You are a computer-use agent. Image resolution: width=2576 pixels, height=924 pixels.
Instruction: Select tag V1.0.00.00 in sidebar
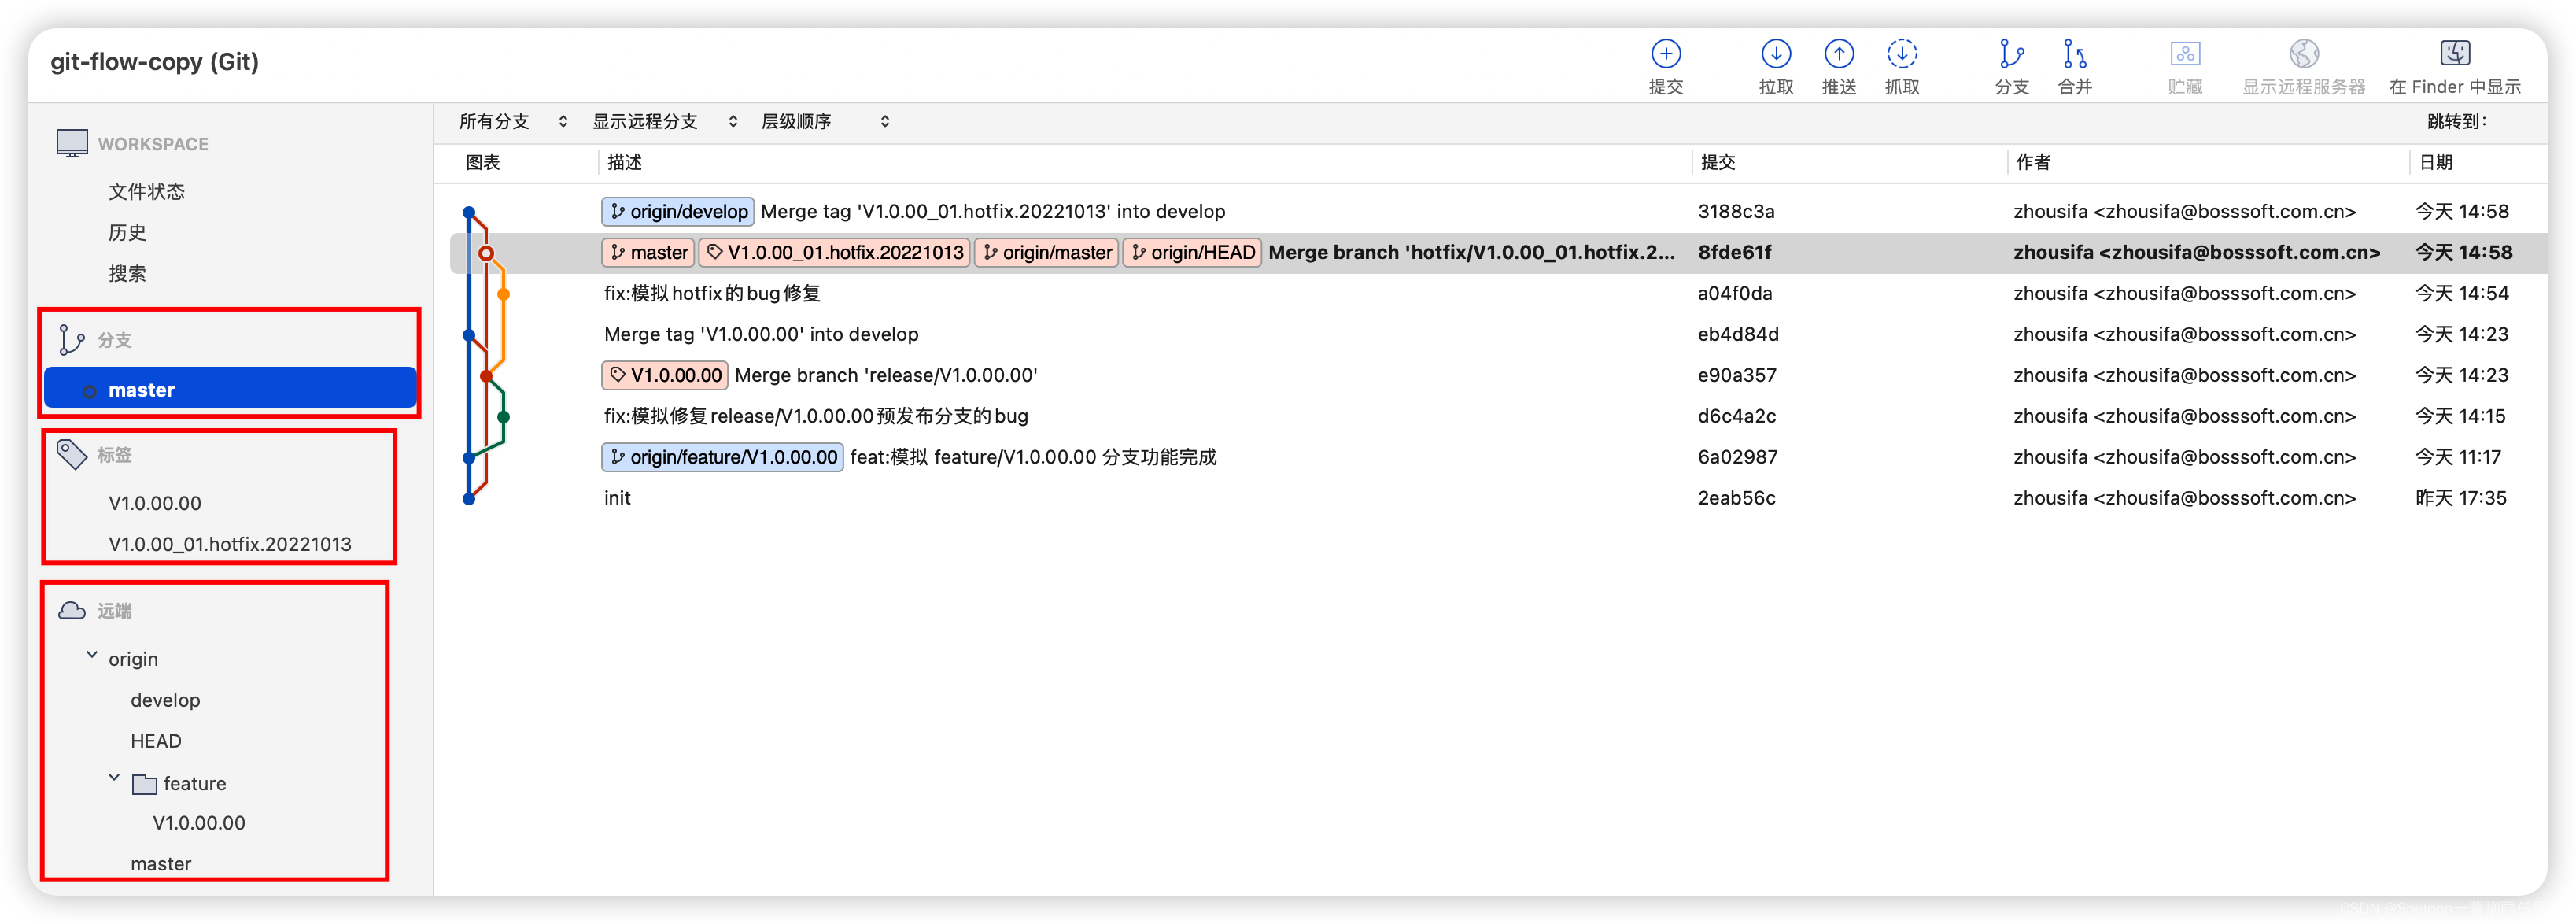pos(155,503)
